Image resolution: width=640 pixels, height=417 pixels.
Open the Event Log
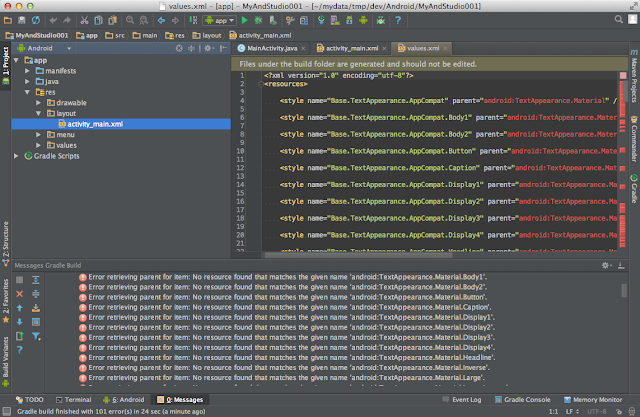(x=462, y=400)
